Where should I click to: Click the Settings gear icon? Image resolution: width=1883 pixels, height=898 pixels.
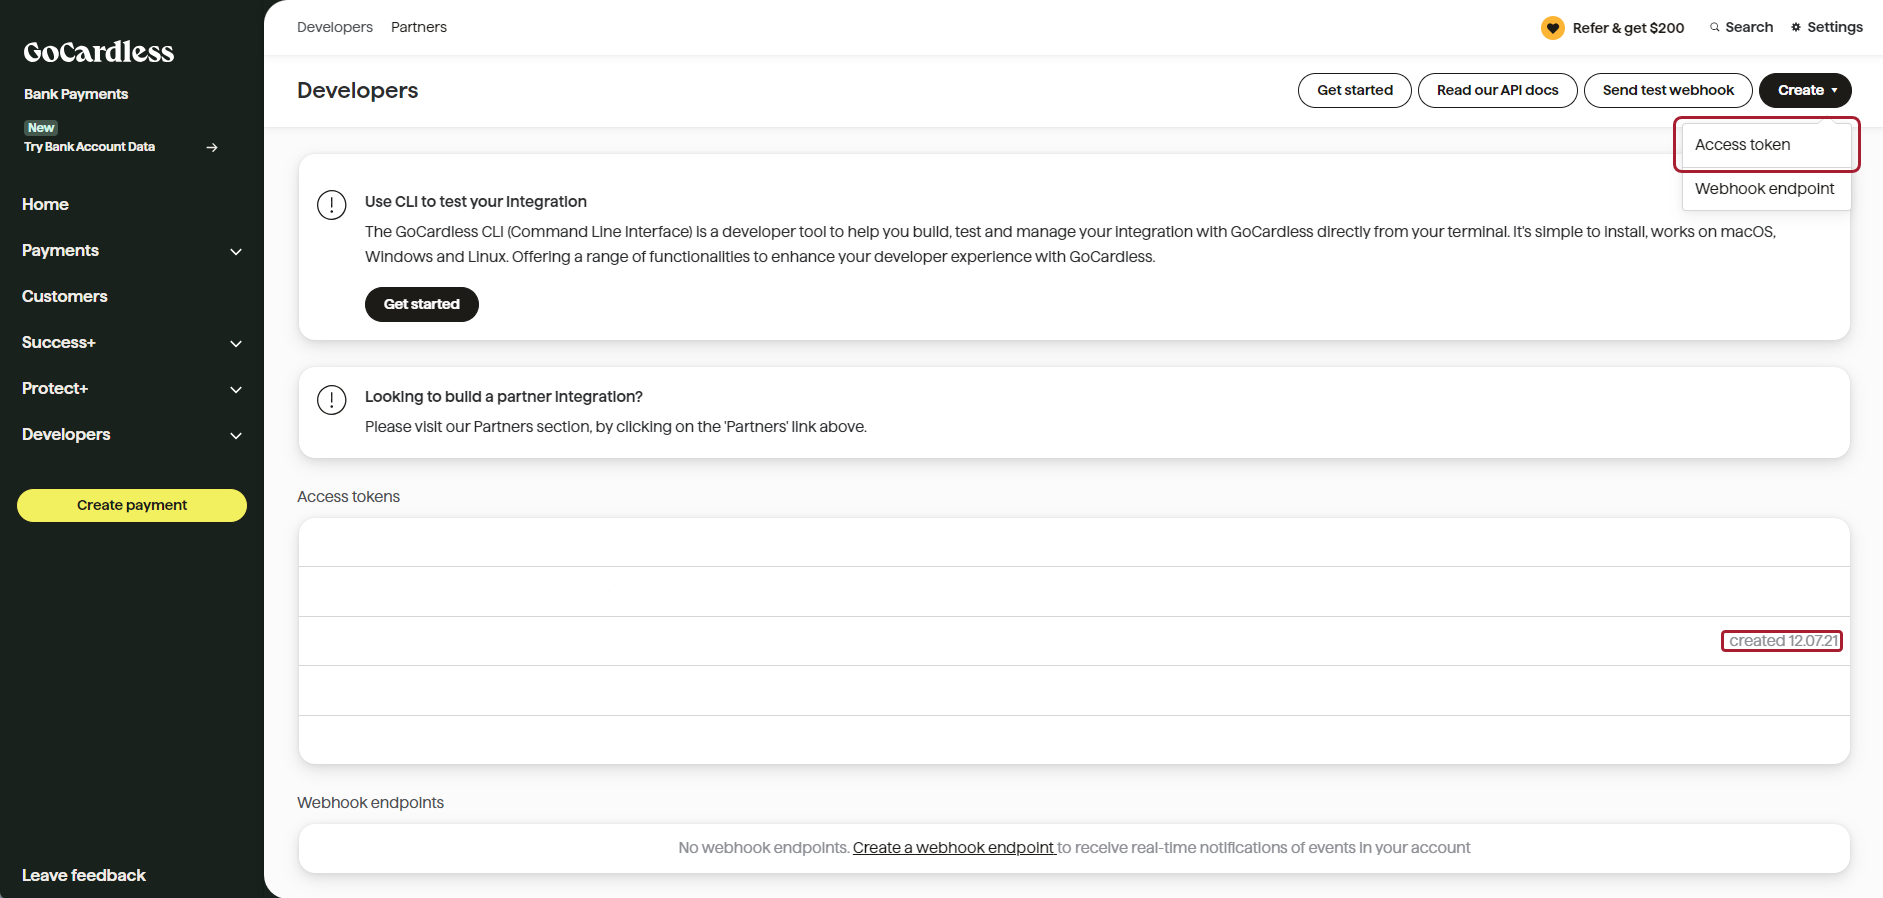coord(1796,28)
